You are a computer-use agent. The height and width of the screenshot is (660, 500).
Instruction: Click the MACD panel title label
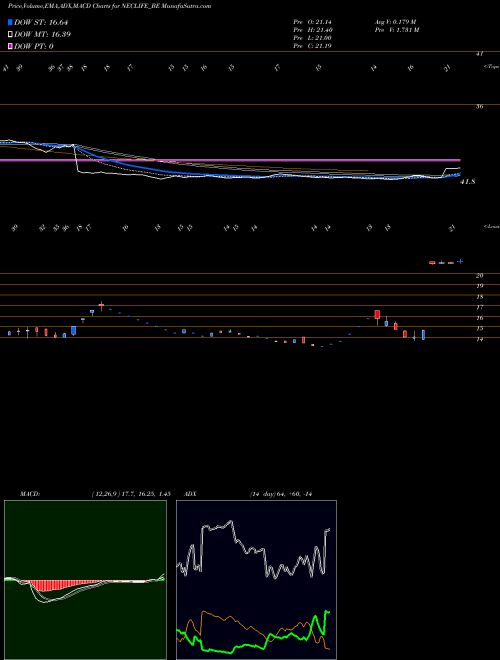[x=30, y=494]
